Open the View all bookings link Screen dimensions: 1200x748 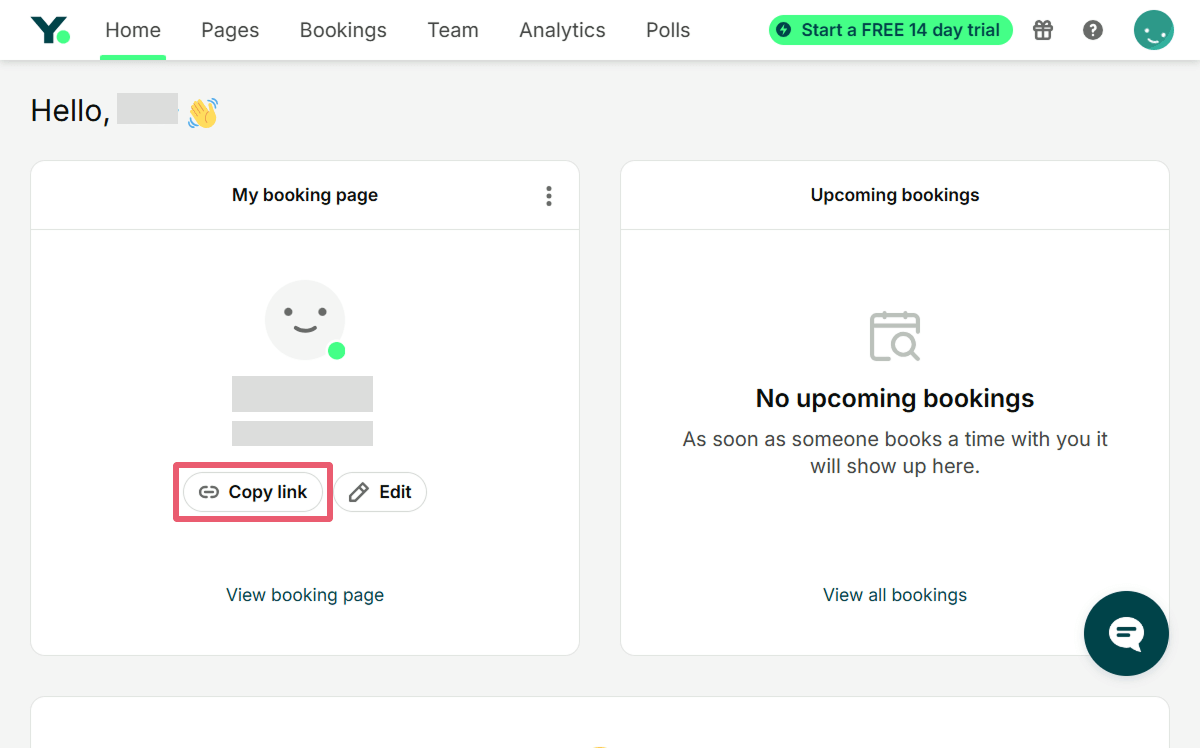(895, 595)
